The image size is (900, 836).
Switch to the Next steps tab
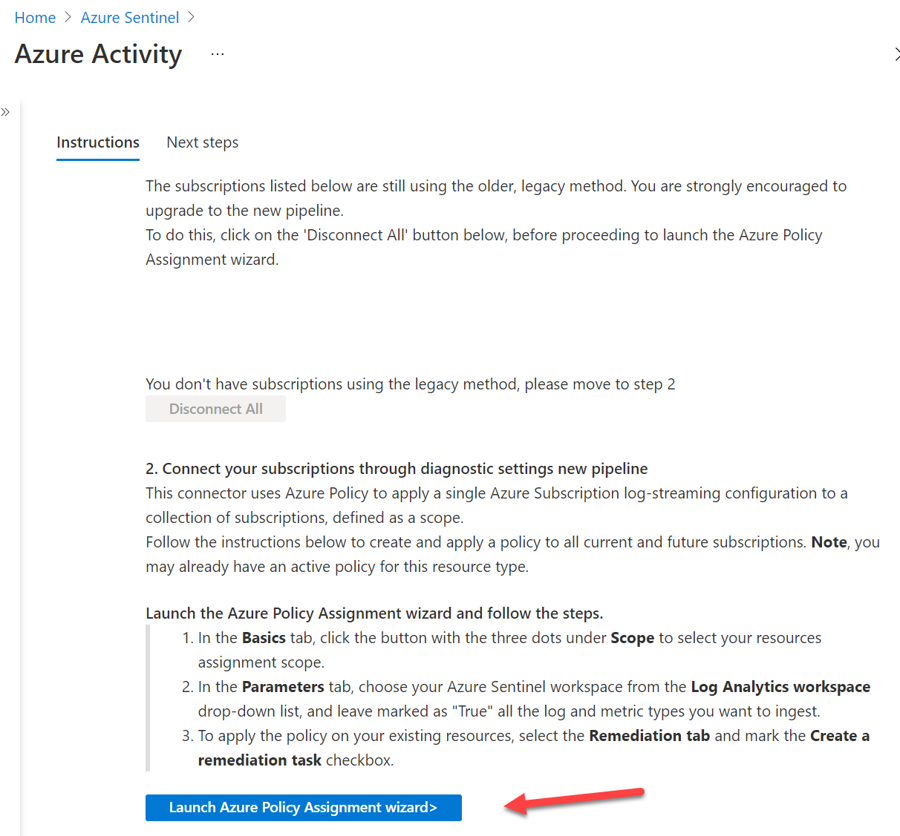tap(202, 142)
